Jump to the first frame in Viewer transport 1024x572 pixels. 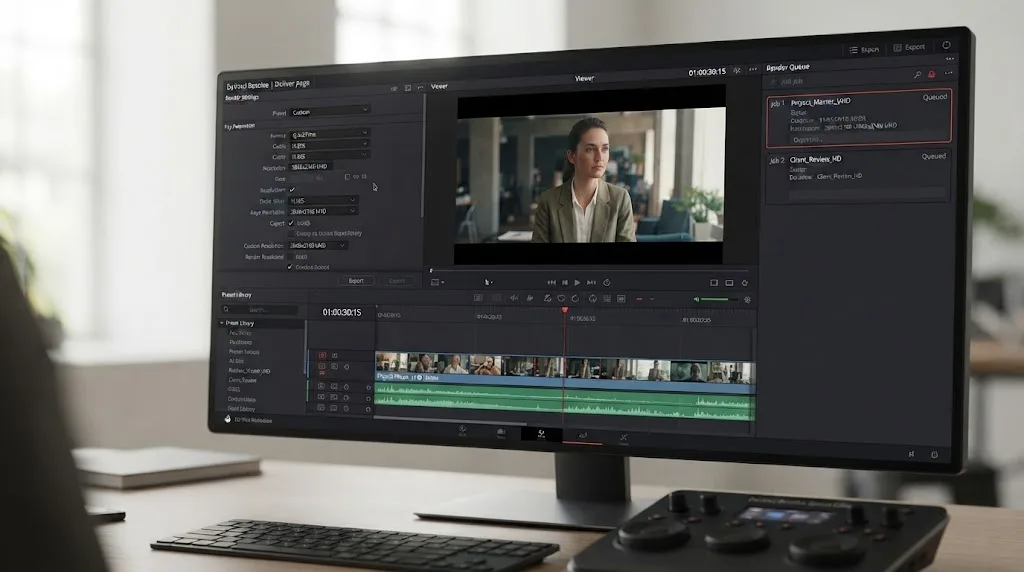pos(551,283)
